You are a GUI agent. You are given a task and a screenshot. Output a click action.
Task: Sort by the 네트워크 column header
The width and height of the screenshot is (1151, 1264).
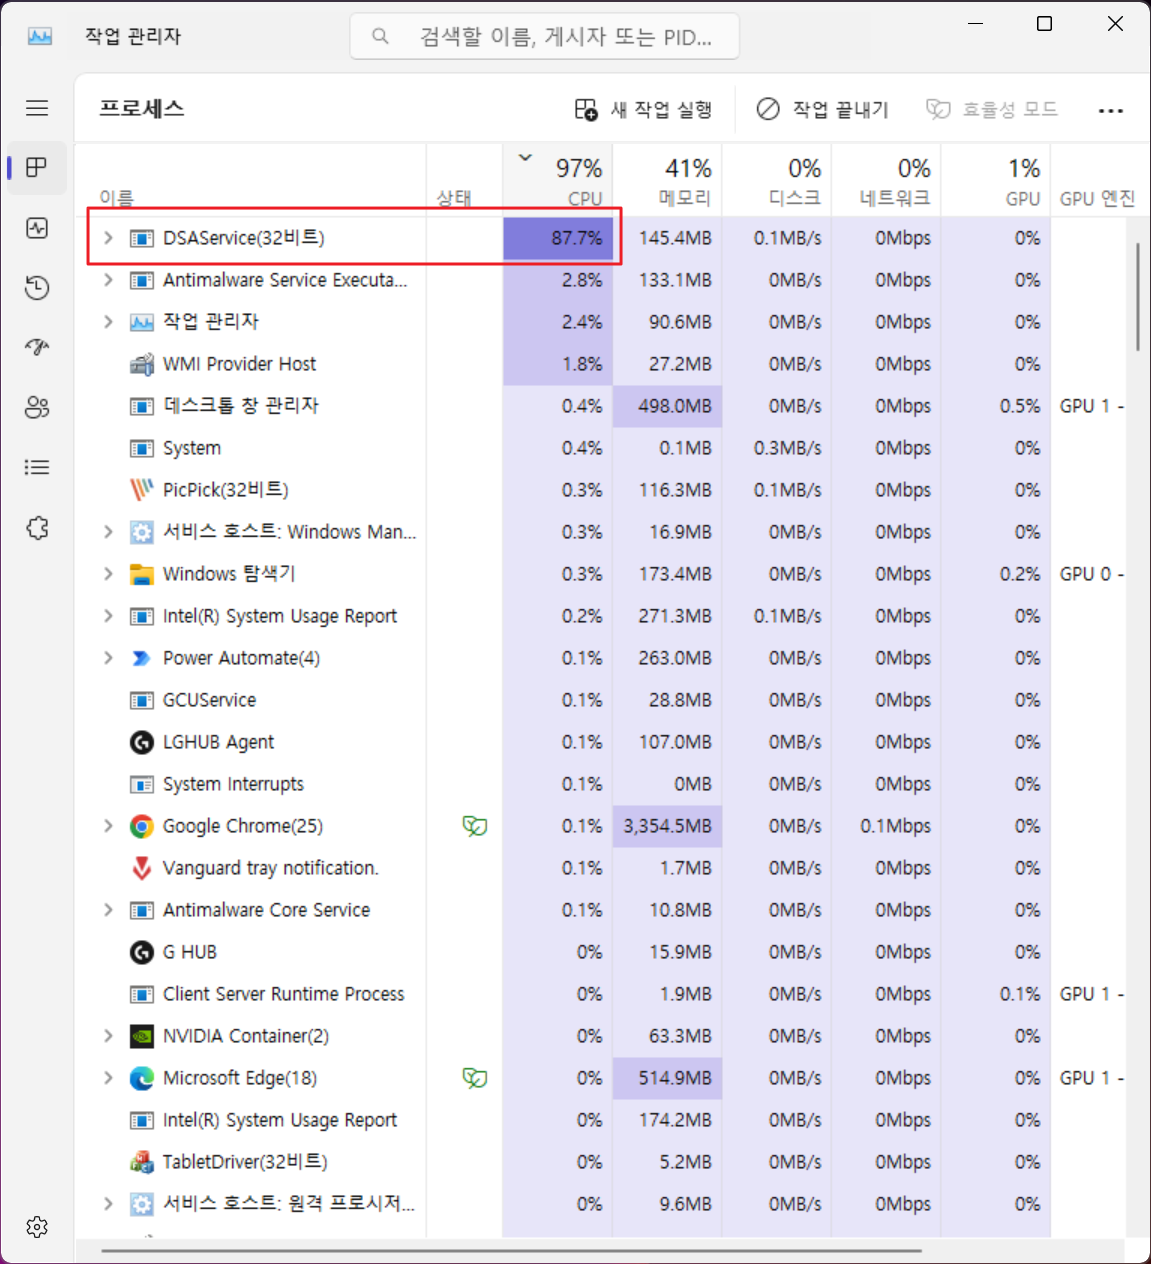[x=887, y=180]
